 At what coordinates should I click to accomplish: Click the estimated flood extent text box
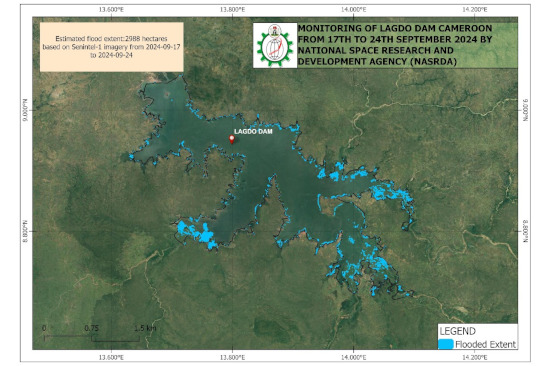point(112,47)
